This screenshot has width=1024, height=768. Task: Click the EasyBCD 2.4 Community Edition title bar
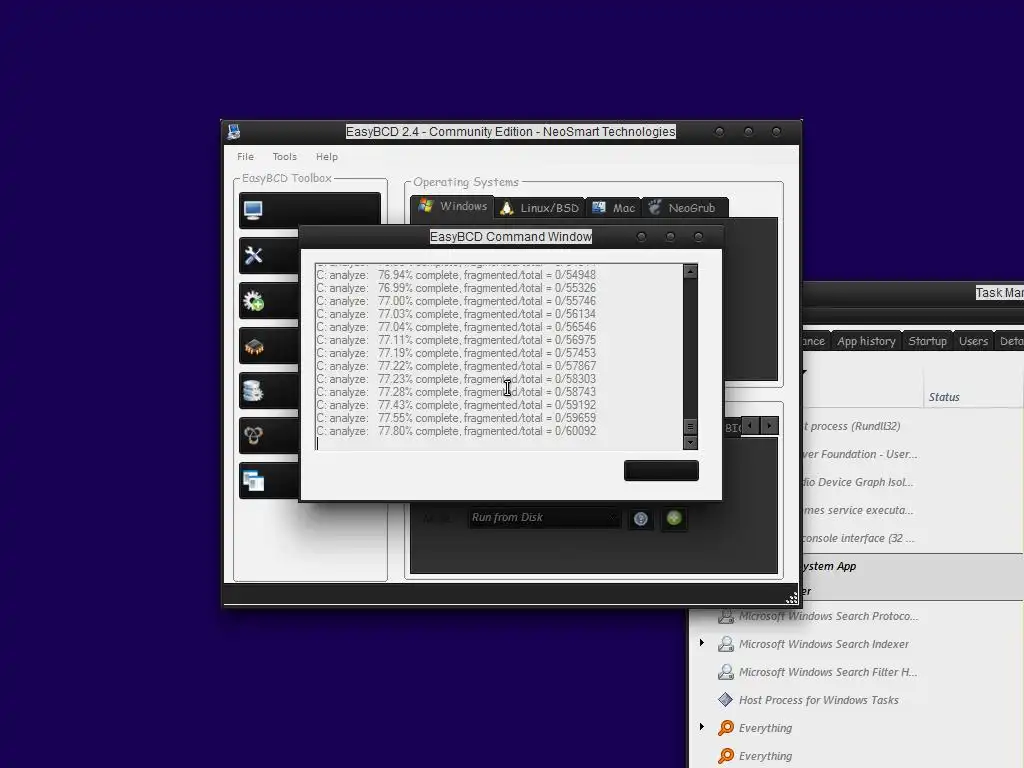(511, 132)
